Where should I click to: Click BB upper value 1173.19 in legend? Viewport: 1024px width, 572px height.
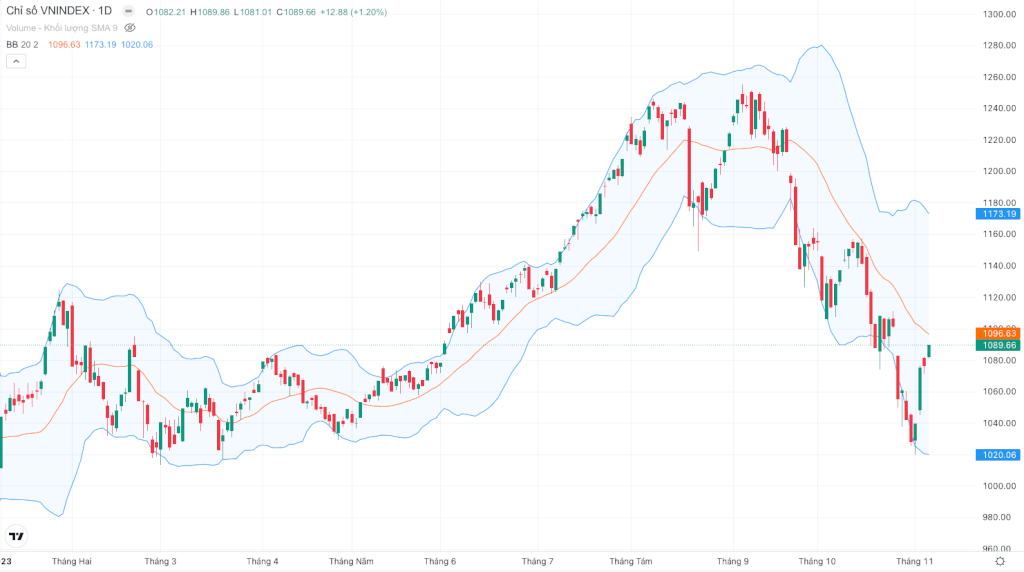pos(101,44)
